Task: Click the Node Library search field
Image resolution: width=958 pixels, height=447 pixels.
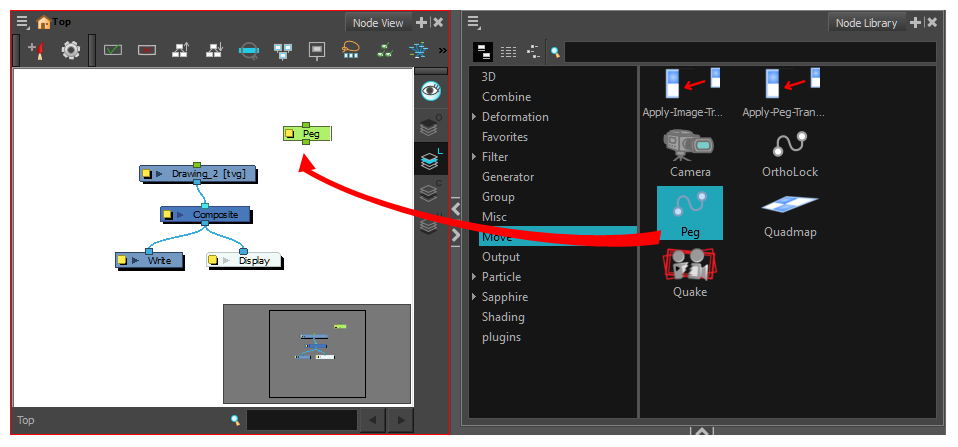Action: tap(750, 52)
